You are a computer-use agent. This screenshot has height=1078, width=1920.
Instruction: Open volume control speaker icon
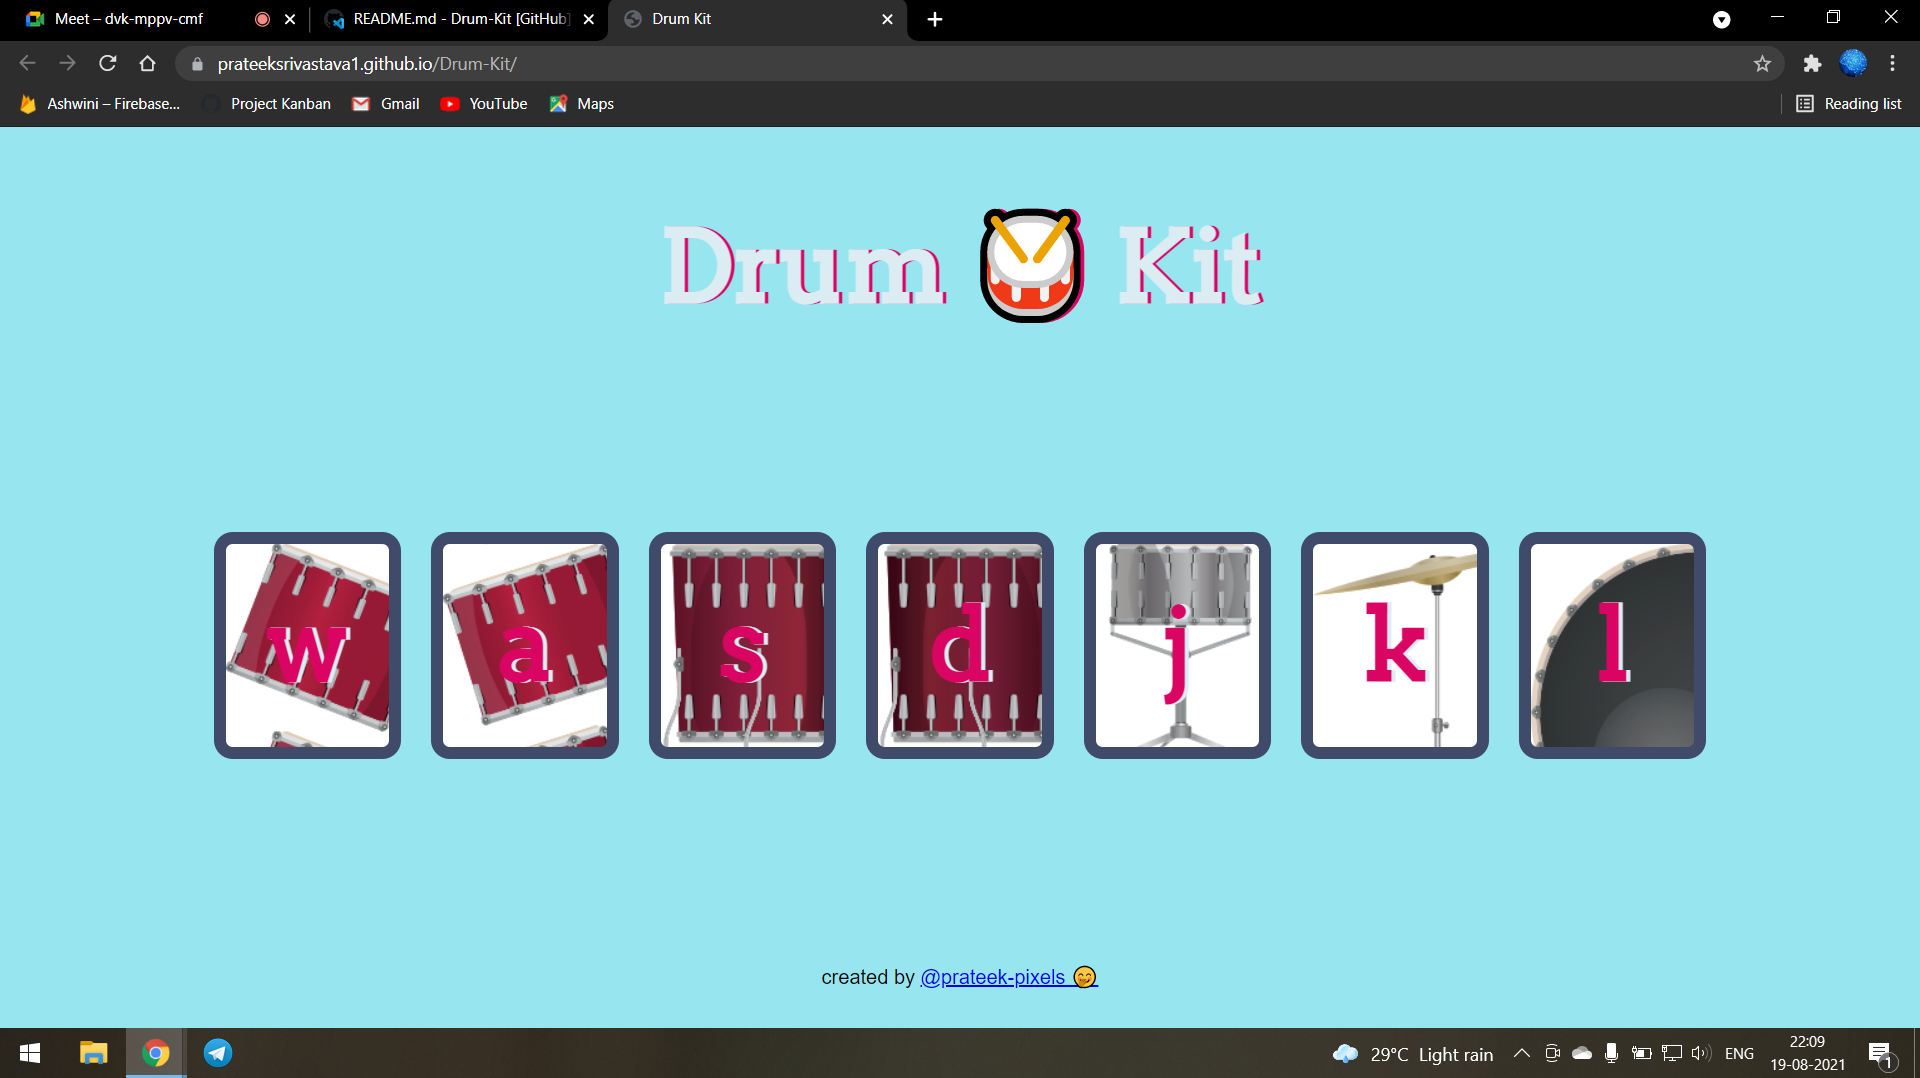(x=1701, y=1053)
